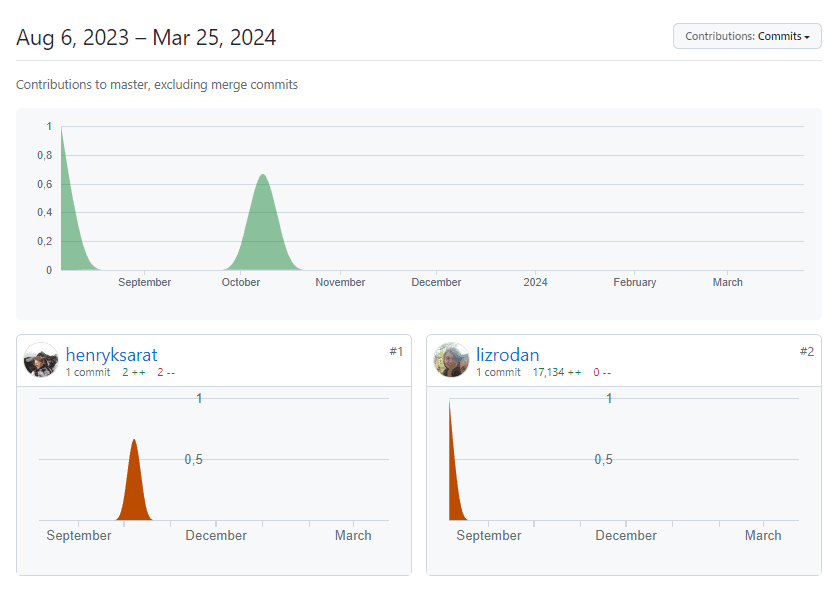Open lizrodan's profile username link
The image size is (840, 592).
click(x=507, y=355)
